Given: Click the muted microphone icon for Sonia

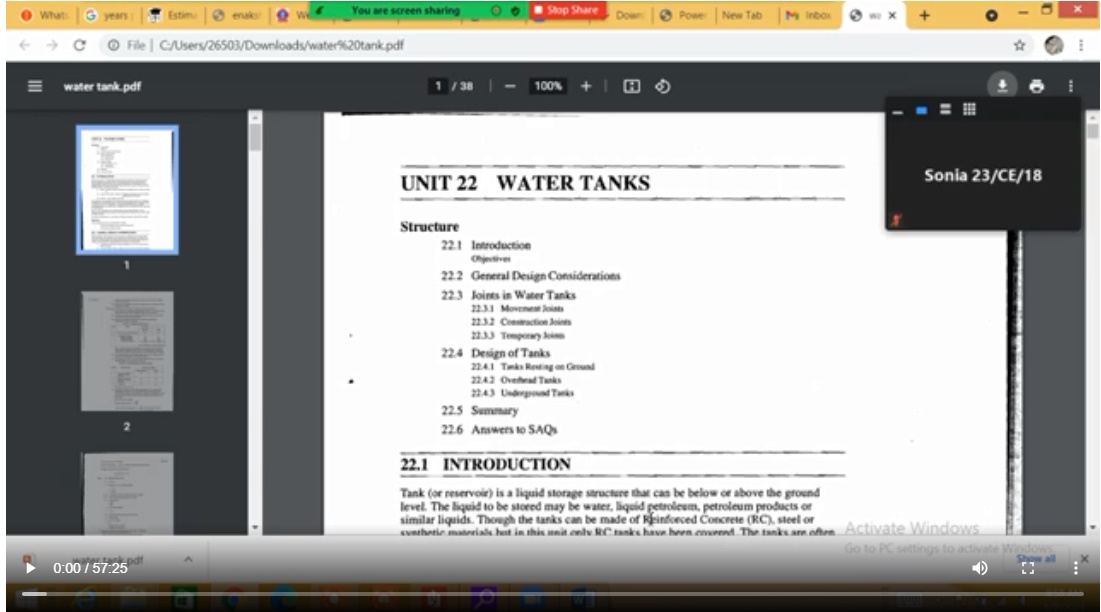Looking at the screenshot, I should tap(897, 220).
